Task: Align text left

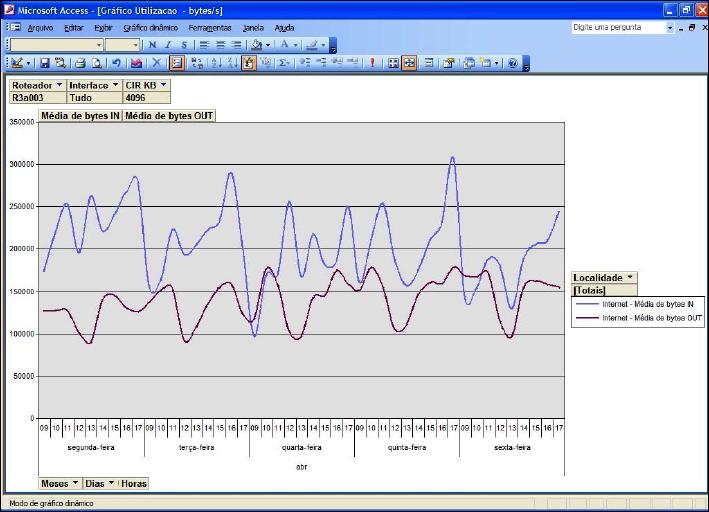Action: (x=204, y=45)
